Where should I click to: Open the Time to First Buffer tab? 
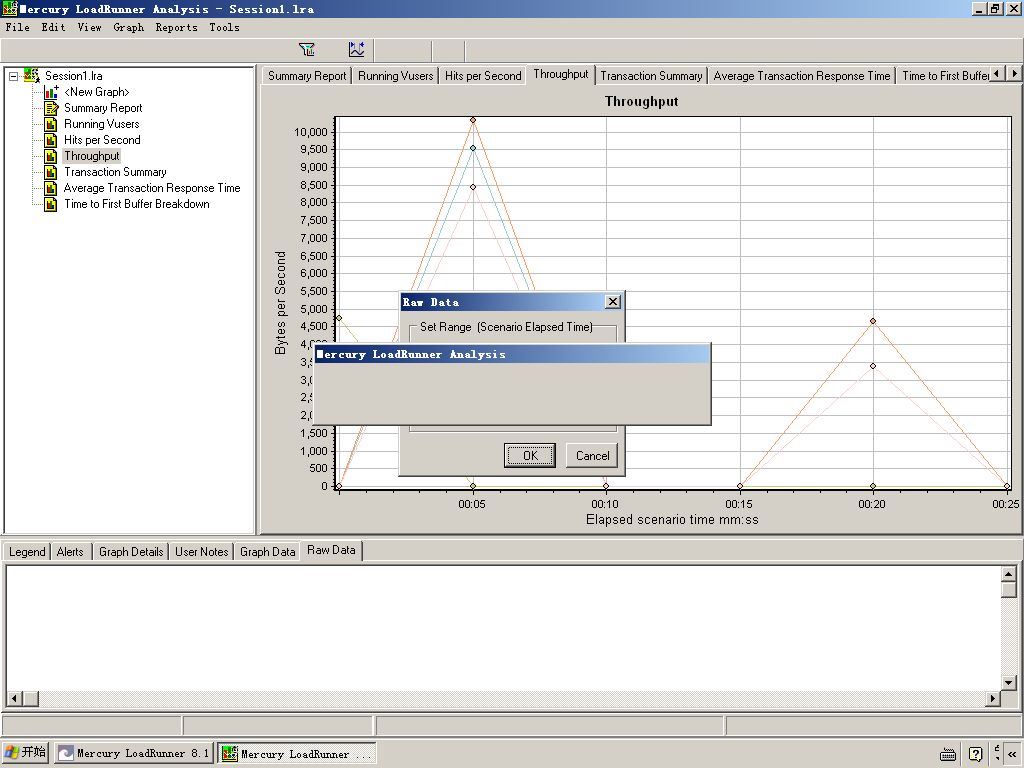point(944,76)
